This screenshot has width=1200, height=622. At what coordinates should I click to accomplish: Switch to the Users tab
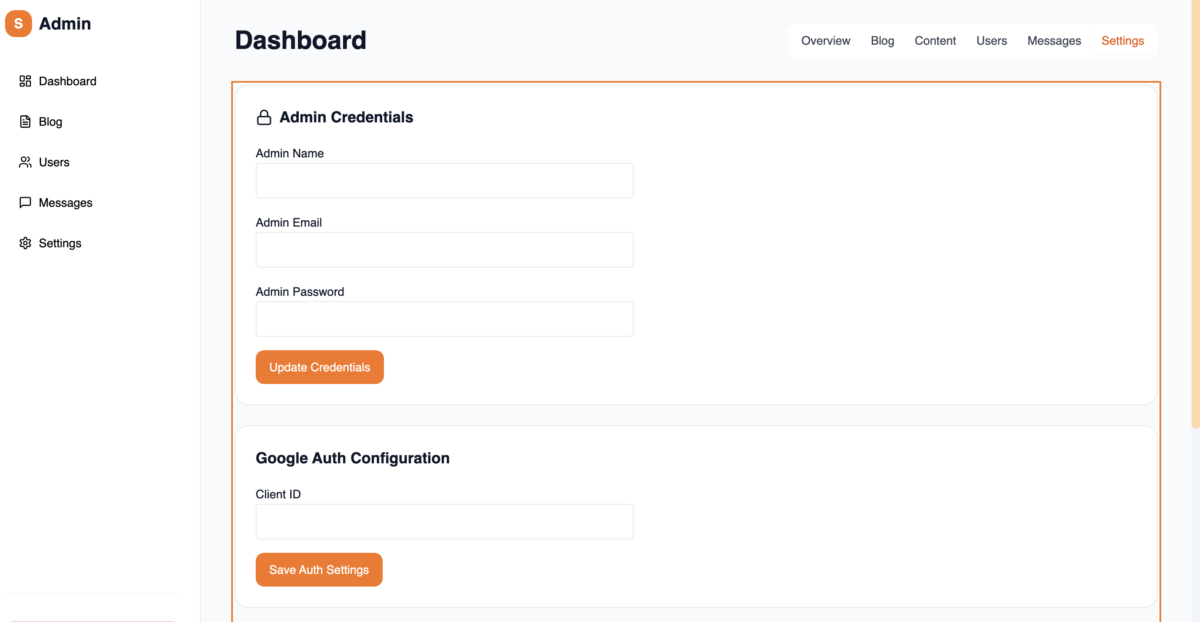(x=991, y=40)
